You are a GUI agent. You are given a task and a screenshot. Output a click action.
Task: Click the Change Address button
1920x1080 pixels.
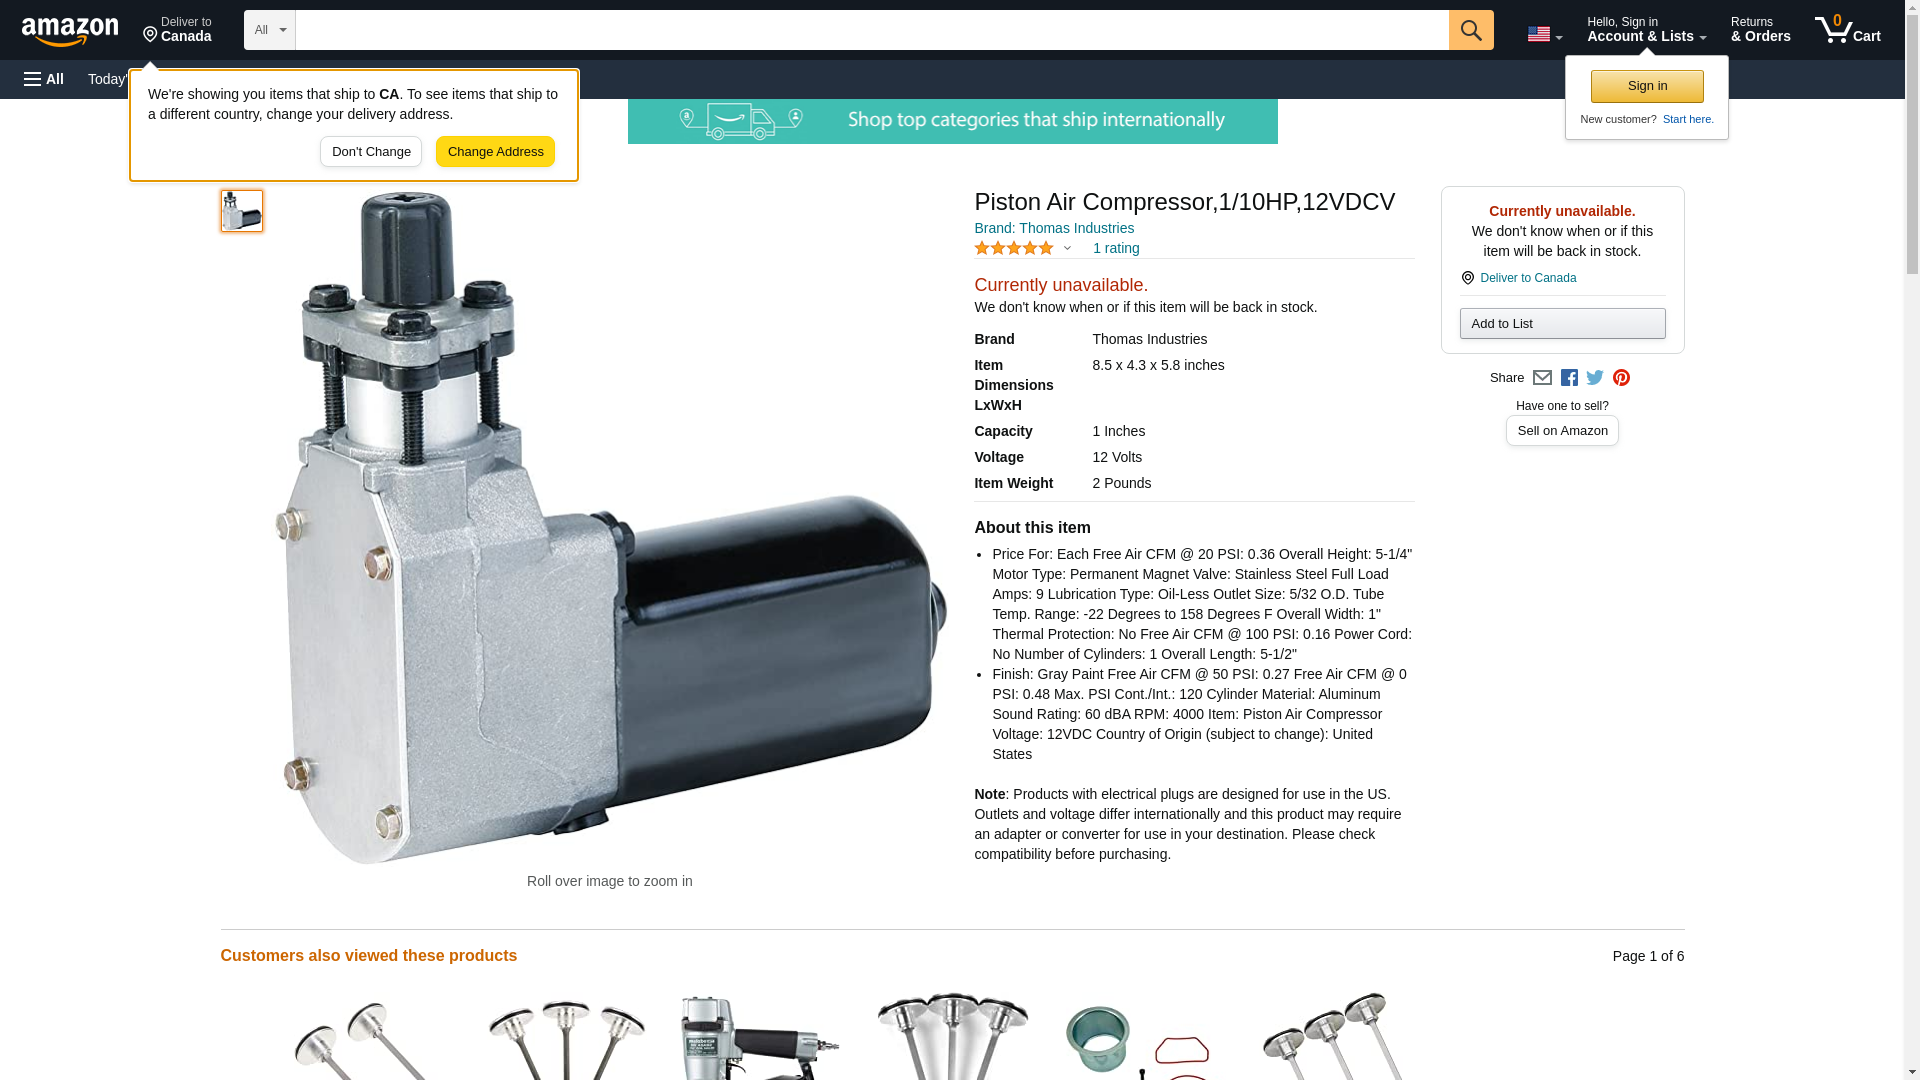(x=495, y=152)
